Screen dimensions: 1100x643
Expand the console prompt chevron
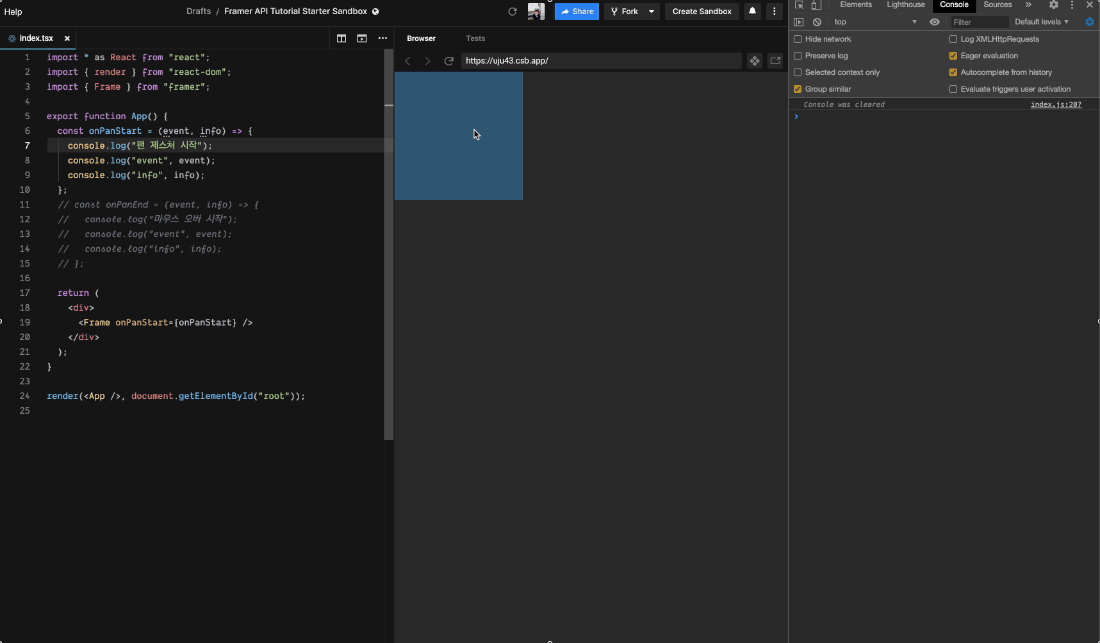[x=796, y=116]
